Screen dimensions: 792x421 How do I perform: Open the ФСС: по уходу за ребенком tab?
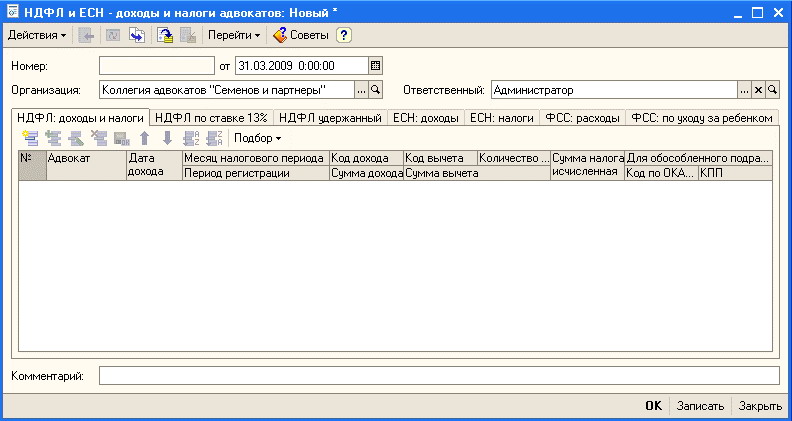pyautogui.click(x=702, y=118)
